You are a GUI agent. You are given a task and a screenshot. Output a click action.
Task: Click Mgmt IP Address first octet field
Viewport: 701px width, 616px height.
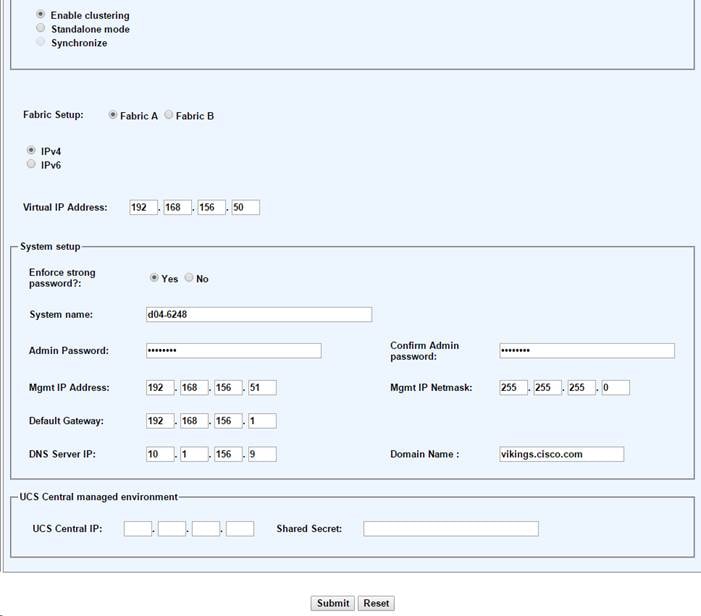tap(160, 388)
